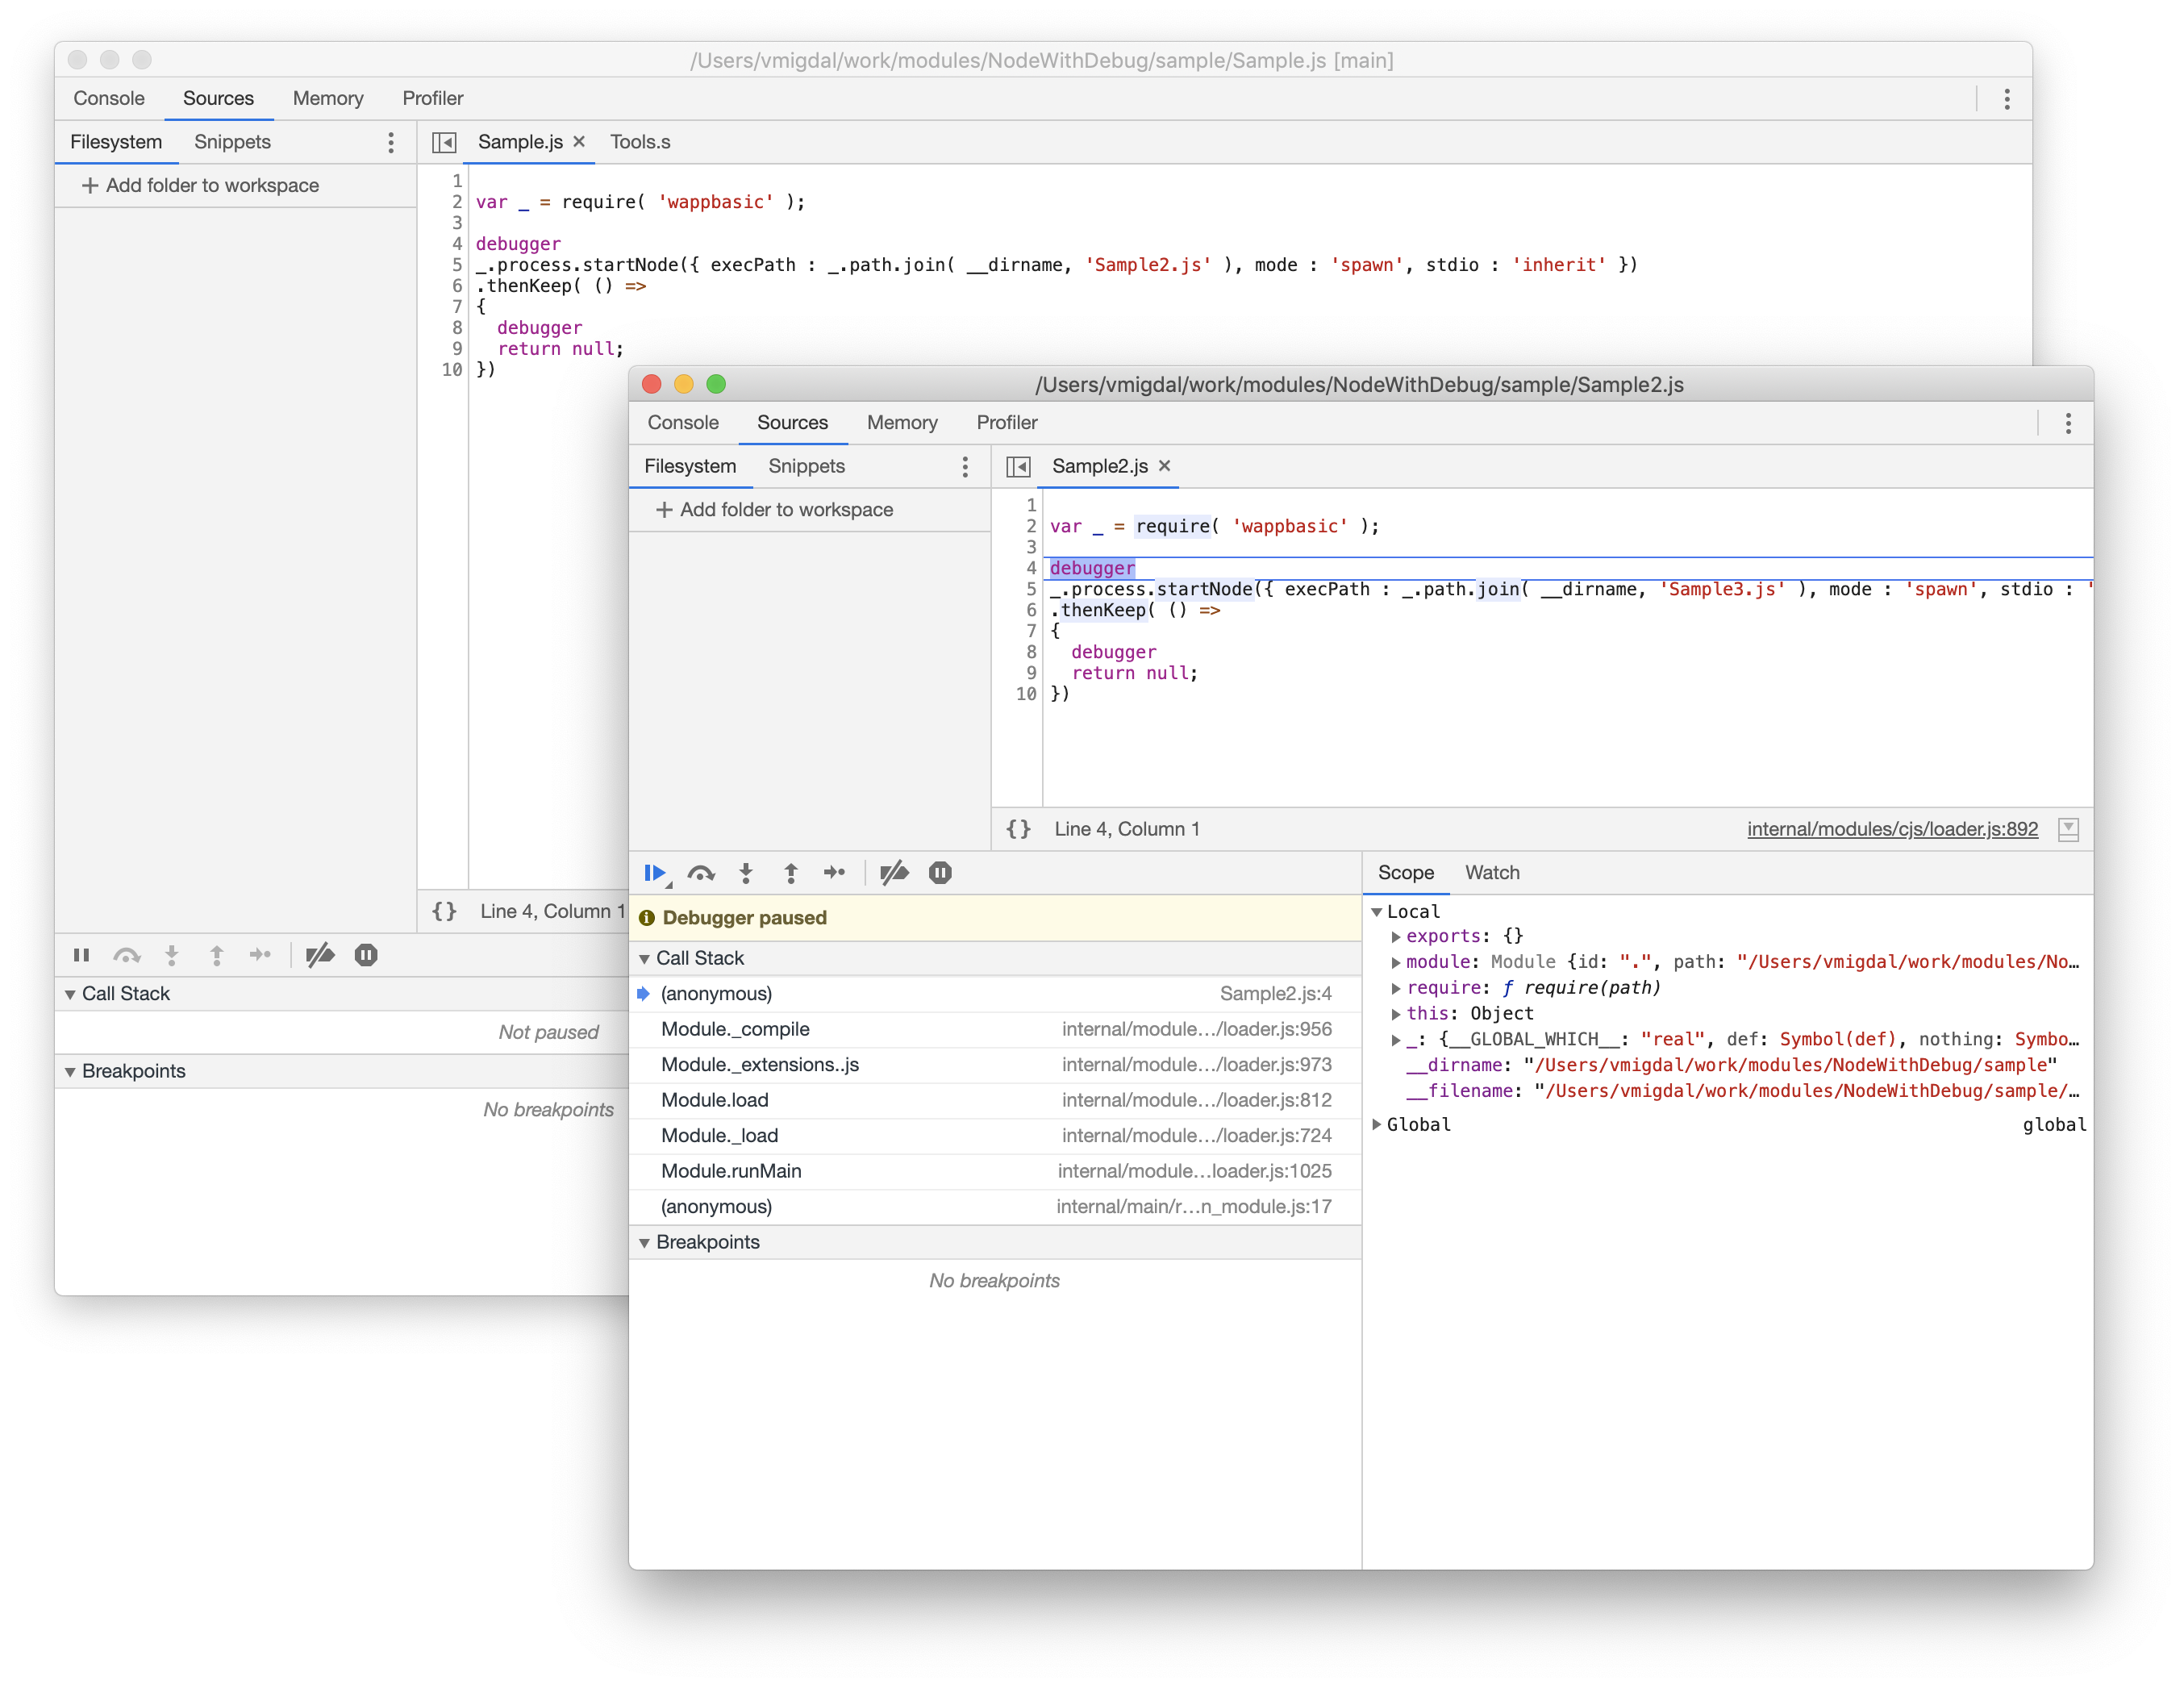Expand the module variable in Scope

click(x=1396, y=962)
